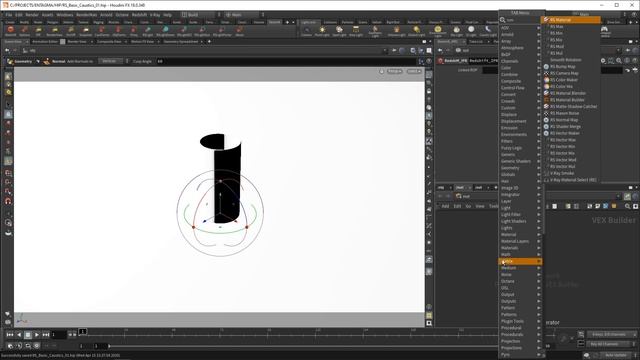This screenshot has height=360, width=640.
Task: Jump to last frame in playbar
Action: 46,335
